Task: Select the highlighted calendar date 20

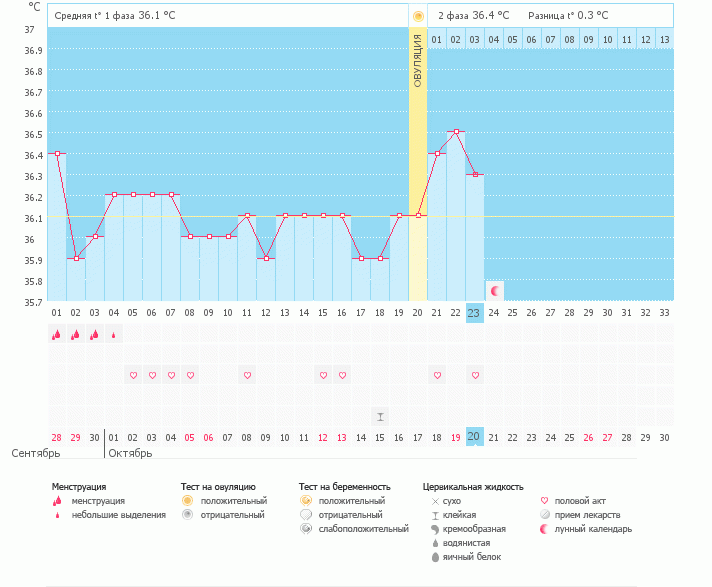Action: tap(475, 437)
